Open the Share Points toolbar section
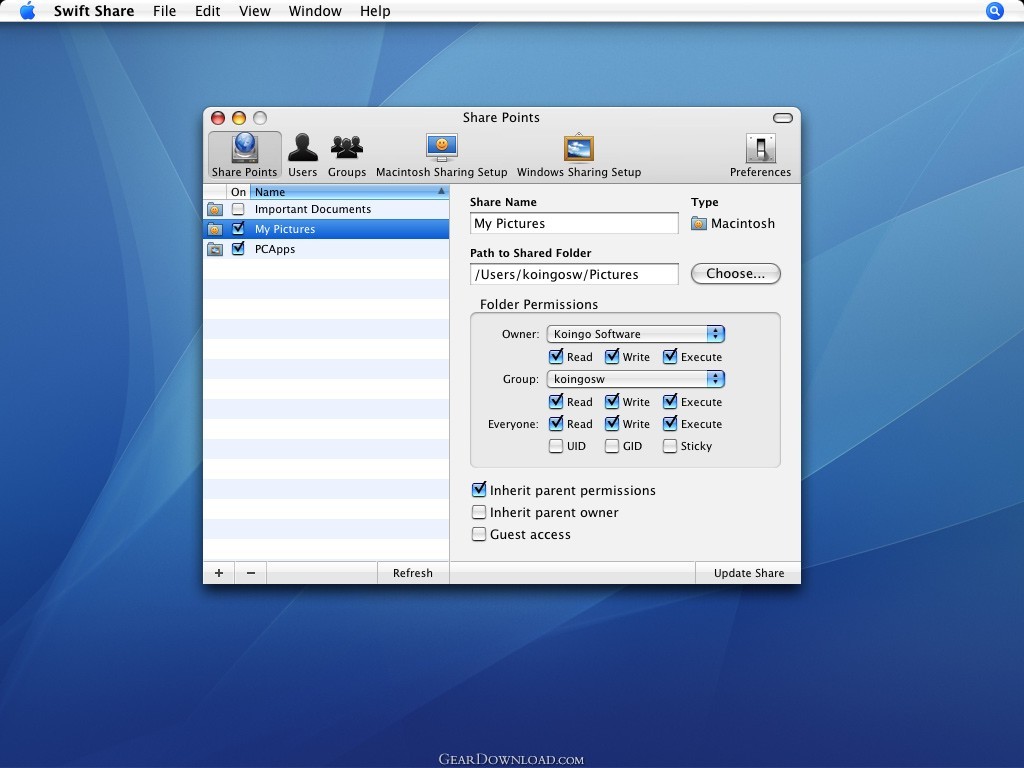 click(x=244, y=155)
